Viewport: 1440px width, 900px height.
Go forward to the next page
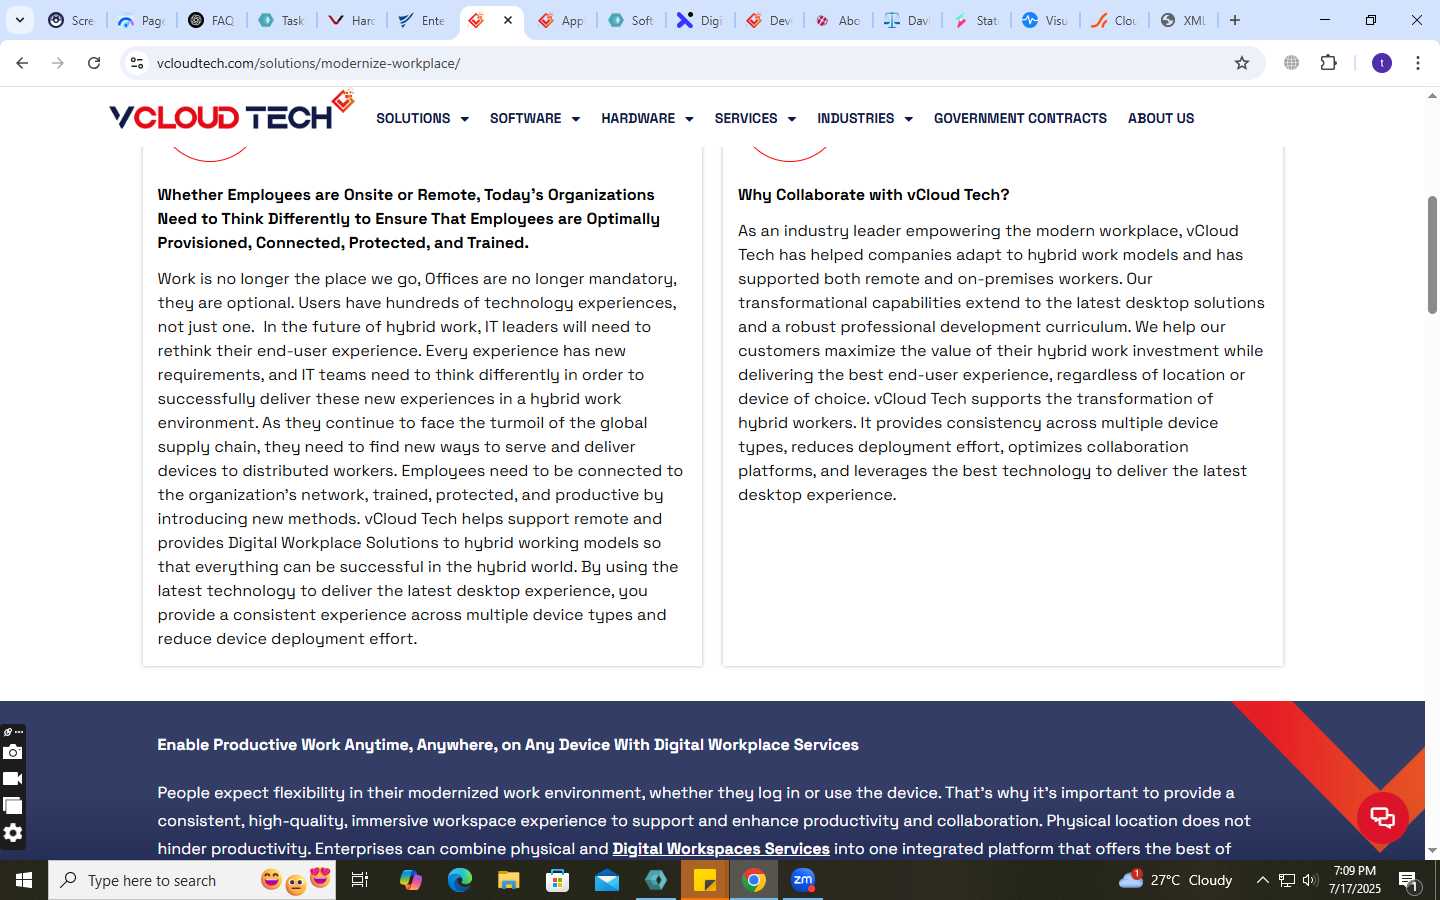pos(58,63)
